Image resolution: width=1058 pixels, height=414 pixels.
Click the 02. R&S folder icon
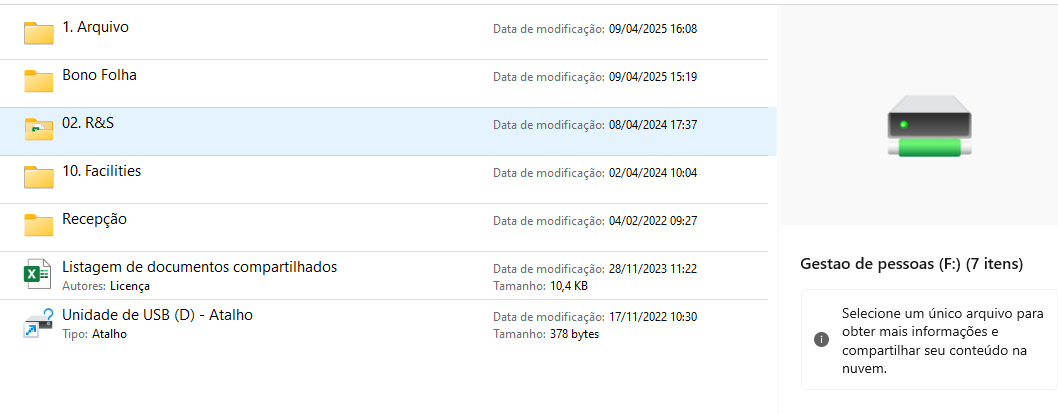pos(38,129)
